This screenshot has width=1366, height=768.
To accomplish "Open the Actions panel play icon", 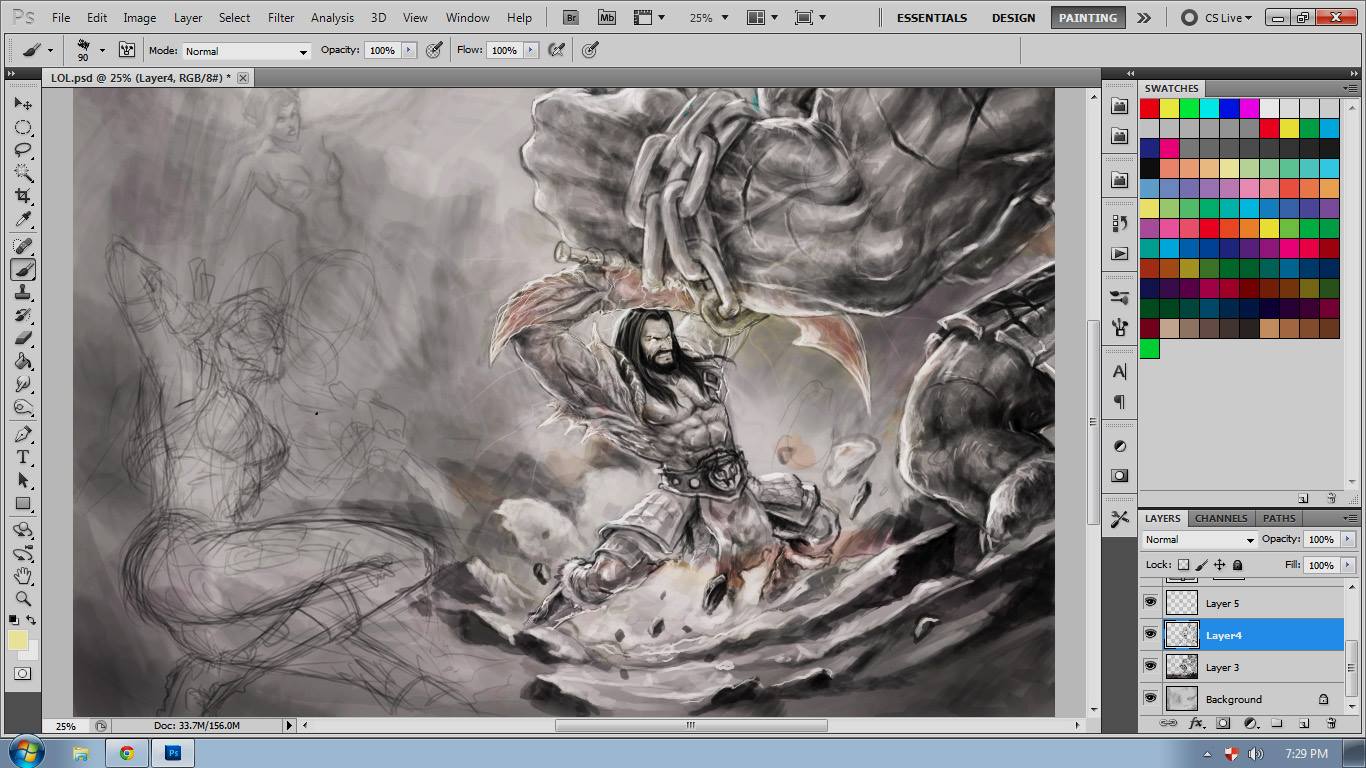I will pos(1120,254).
